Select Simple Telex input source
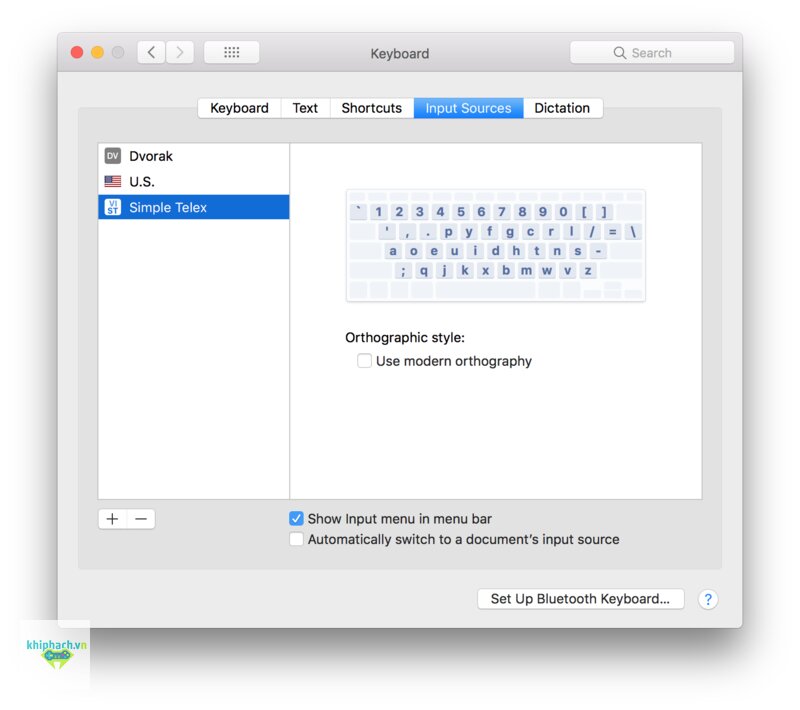This screenshot has width=800, height=710. pyautogui.click(x=194, y=207)
